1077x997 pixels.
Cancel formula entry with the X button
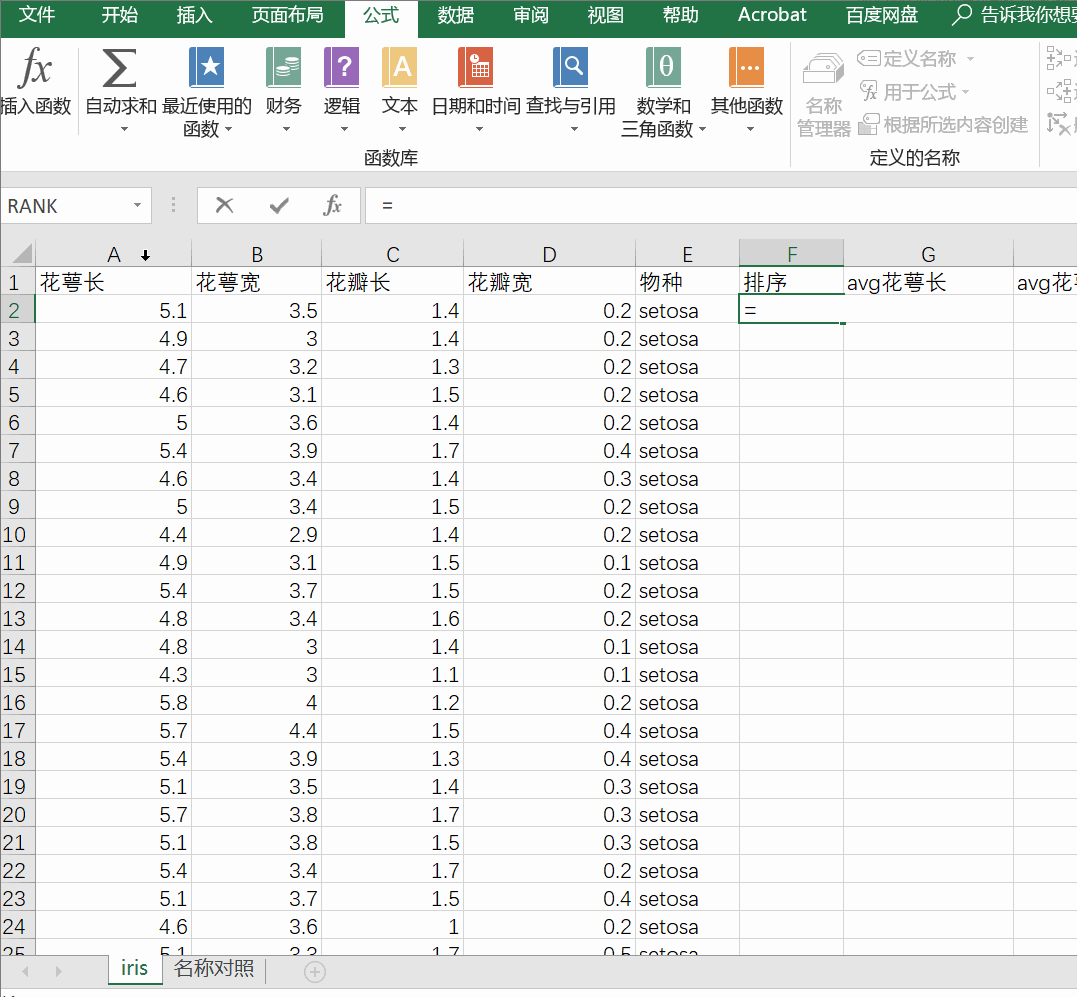(225, 205)
